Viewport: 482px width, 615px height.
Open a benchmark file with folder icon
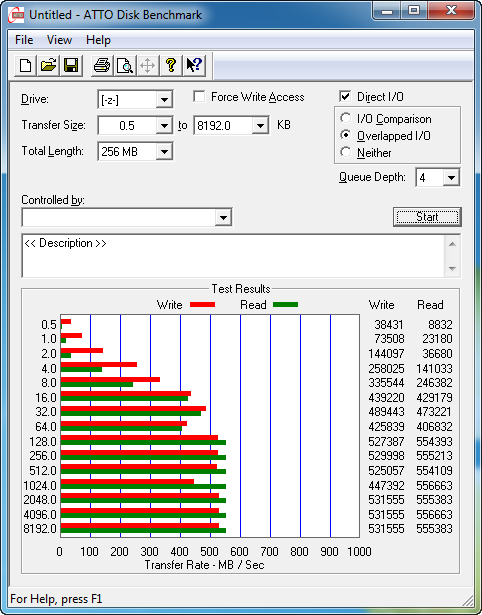click(x=48, y=65)
